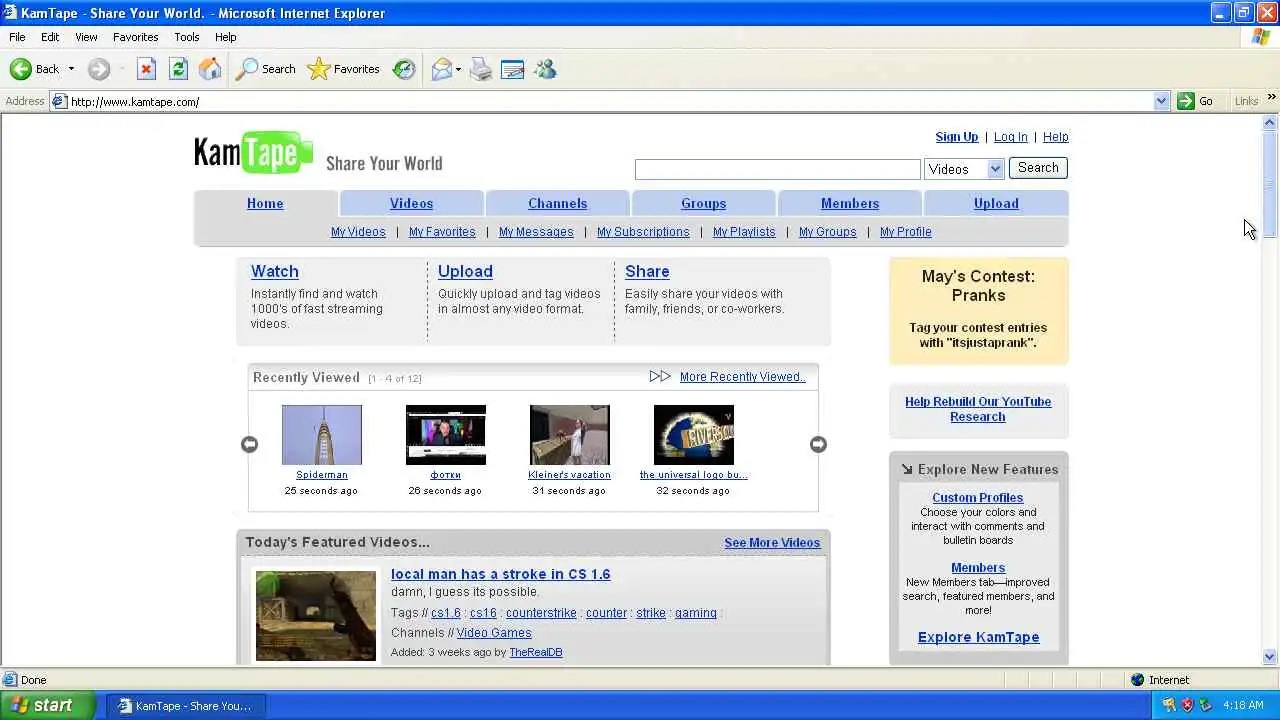Open the Spiderman video thumbnail
This screenshot has width=1280, height=720.
(321, 435)
